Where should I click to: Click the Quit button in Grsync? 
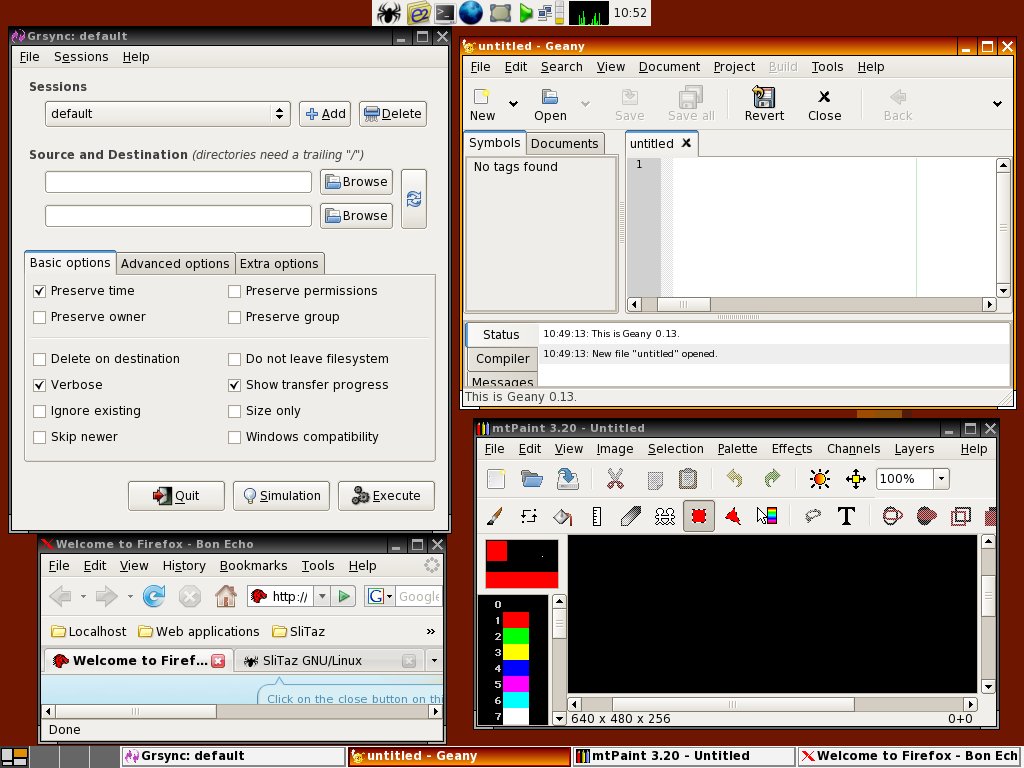(176, 496)
